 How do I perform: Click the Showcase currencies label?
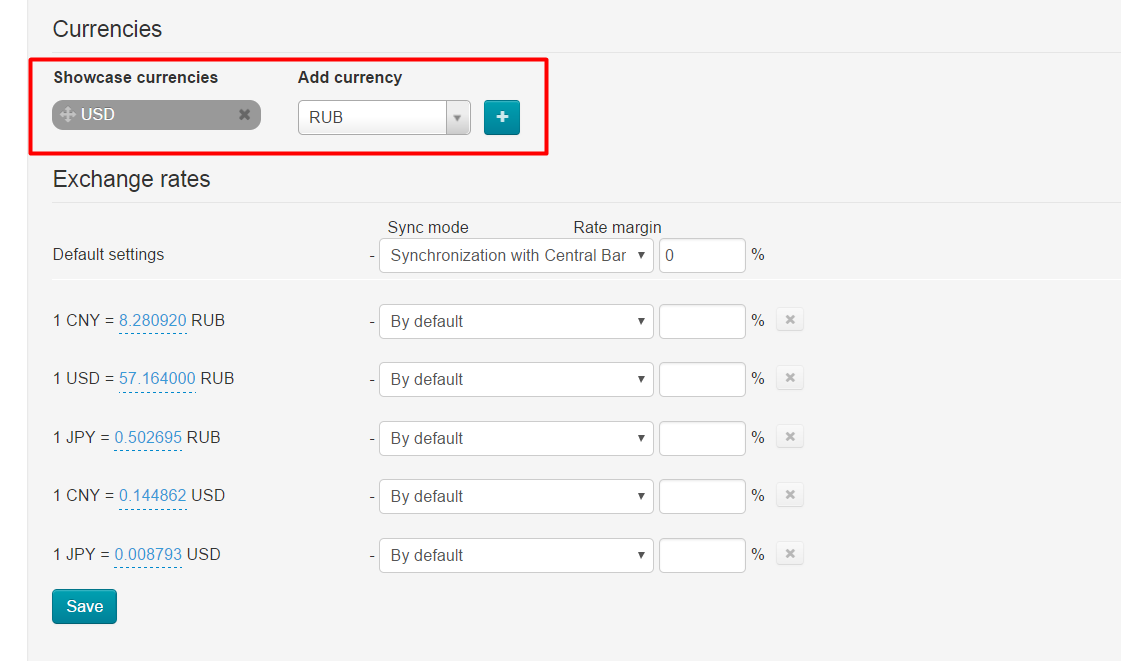pos(136,77)
